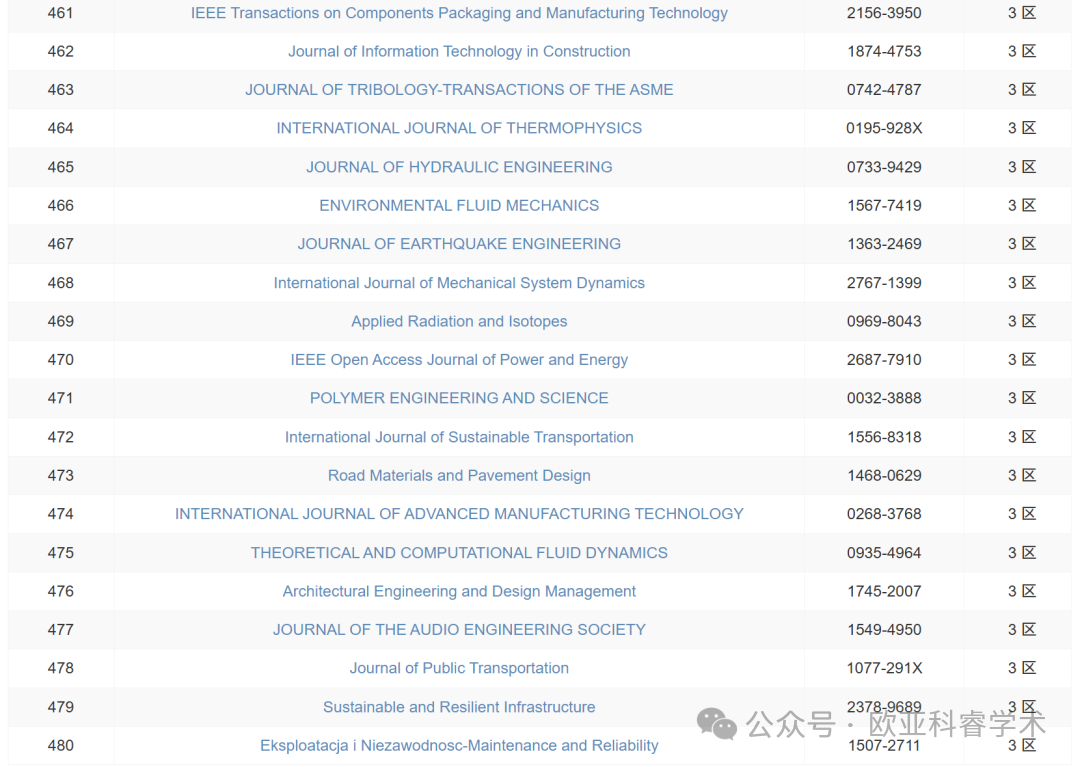This screenshot has width=1080, height=767.
Task: Open Journal of Public Transportation link
Action: point(459,669)
